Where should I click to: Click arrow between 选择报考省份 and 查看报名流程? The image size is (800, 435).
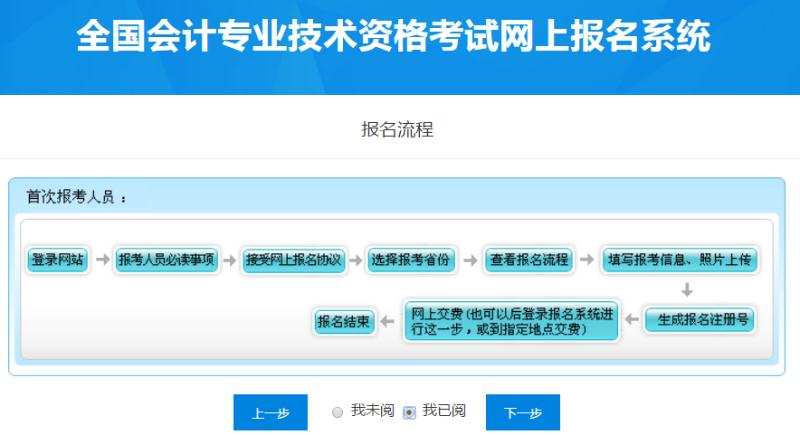coord(469,260)
